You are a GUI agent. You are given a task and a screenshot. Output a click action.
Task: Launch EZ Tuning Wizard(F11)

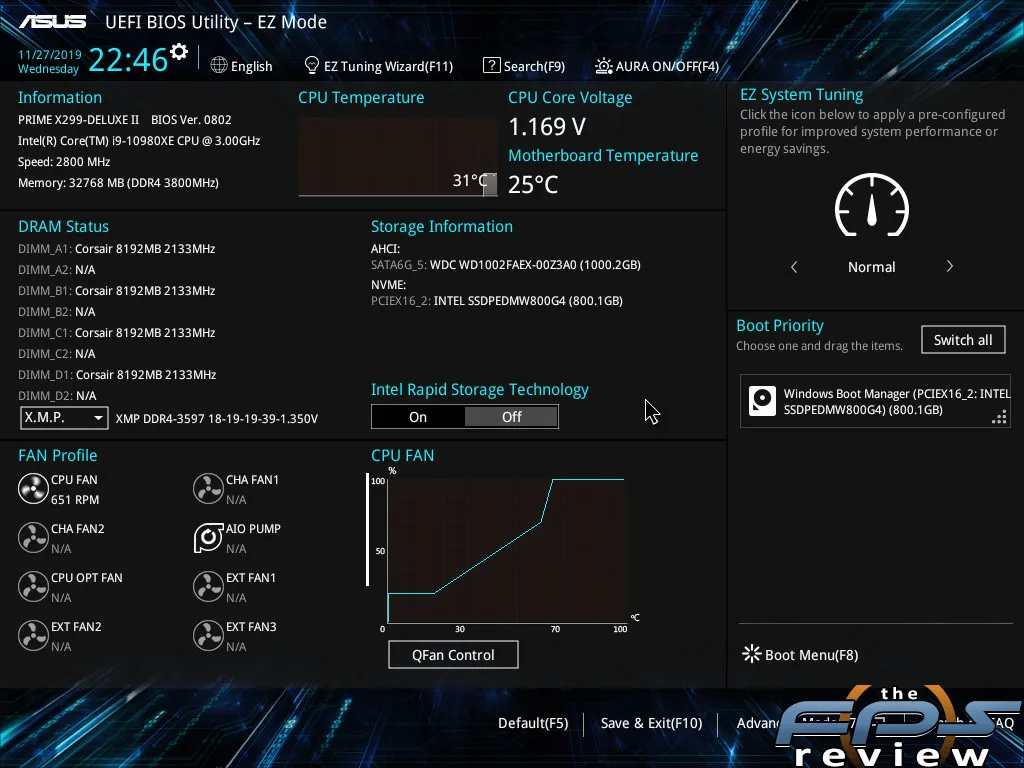[x=389, y=66]
